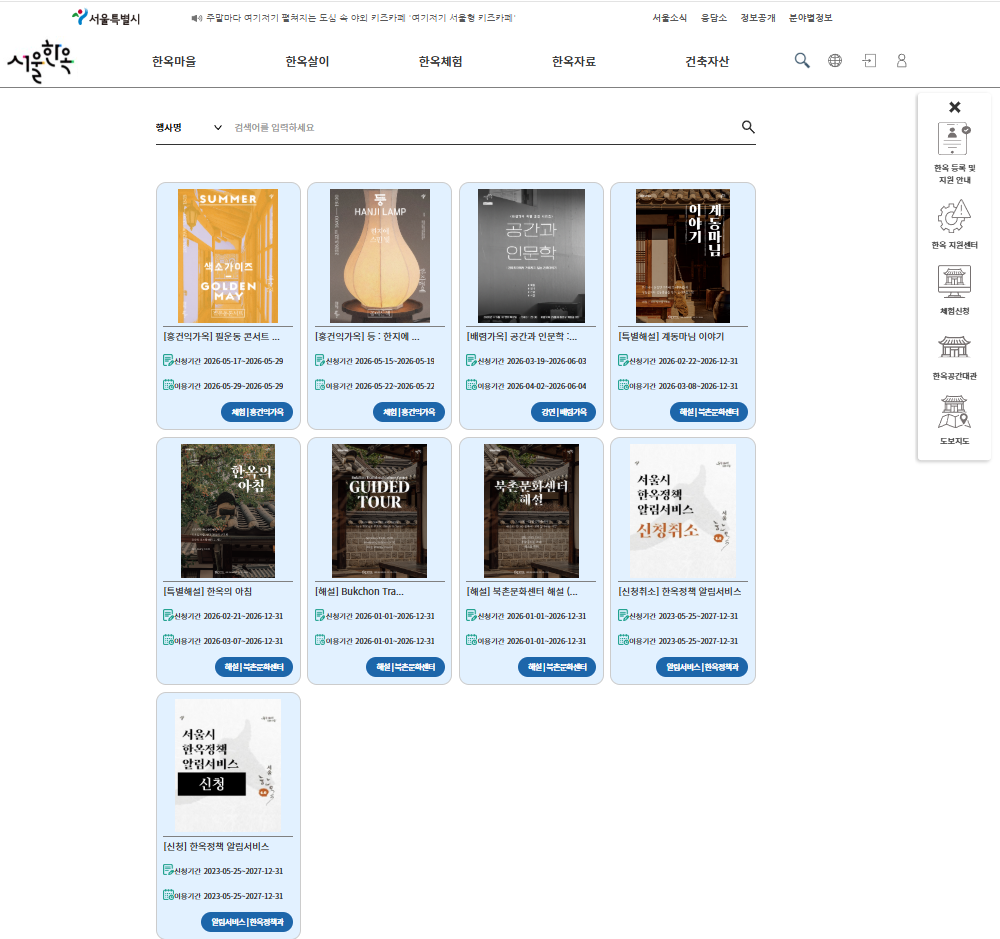
Task: Click 신청기간 icon on 등 : 한지에 card
Action: pos(320,360)
